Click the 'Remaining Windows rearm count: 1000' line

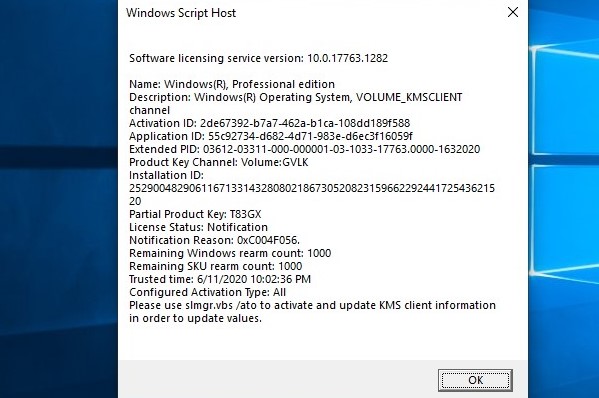click(x=230, y=253)
